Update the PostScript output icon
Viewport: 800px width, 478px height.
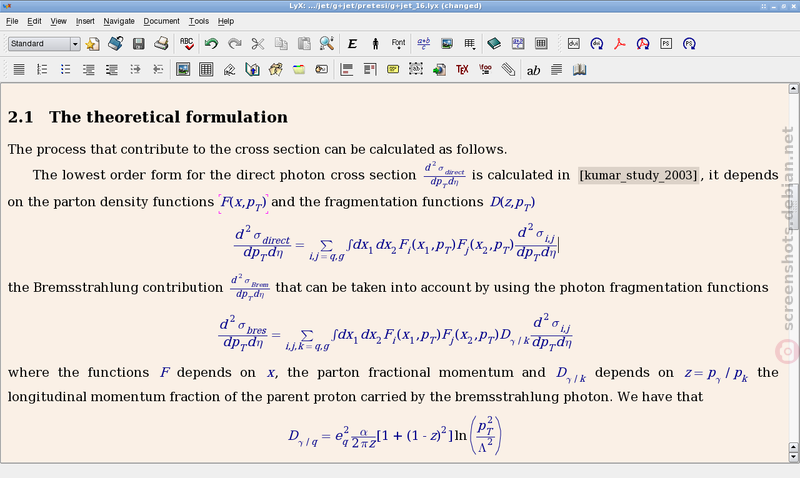689,44
